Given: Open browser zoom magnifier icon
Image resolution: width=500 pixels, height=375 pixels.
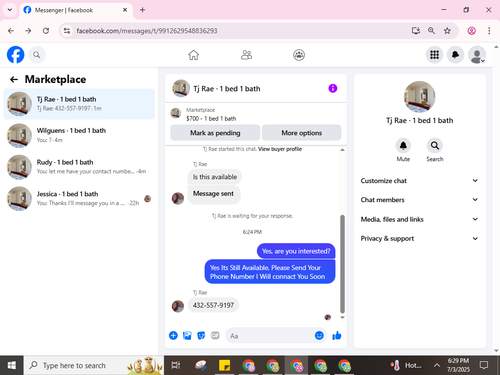Looking at the screenshot, I should tap(431, 31).
